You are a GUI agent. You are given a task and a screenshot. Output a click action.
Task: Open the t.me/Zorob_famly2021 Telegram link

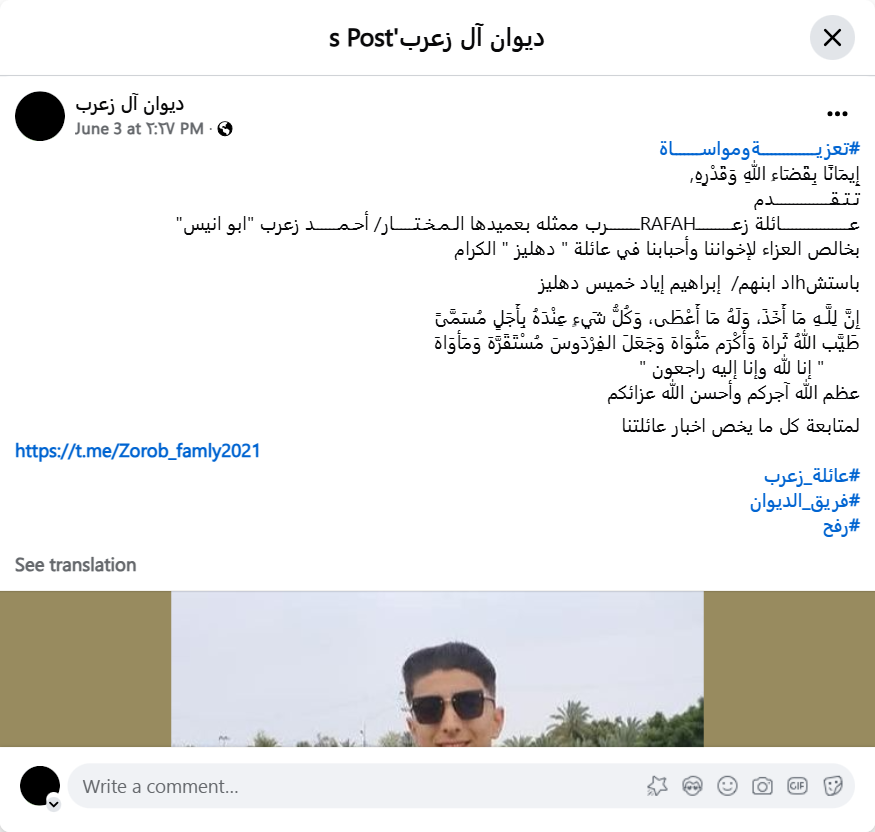pyautogui.click(x=138, y=451)
